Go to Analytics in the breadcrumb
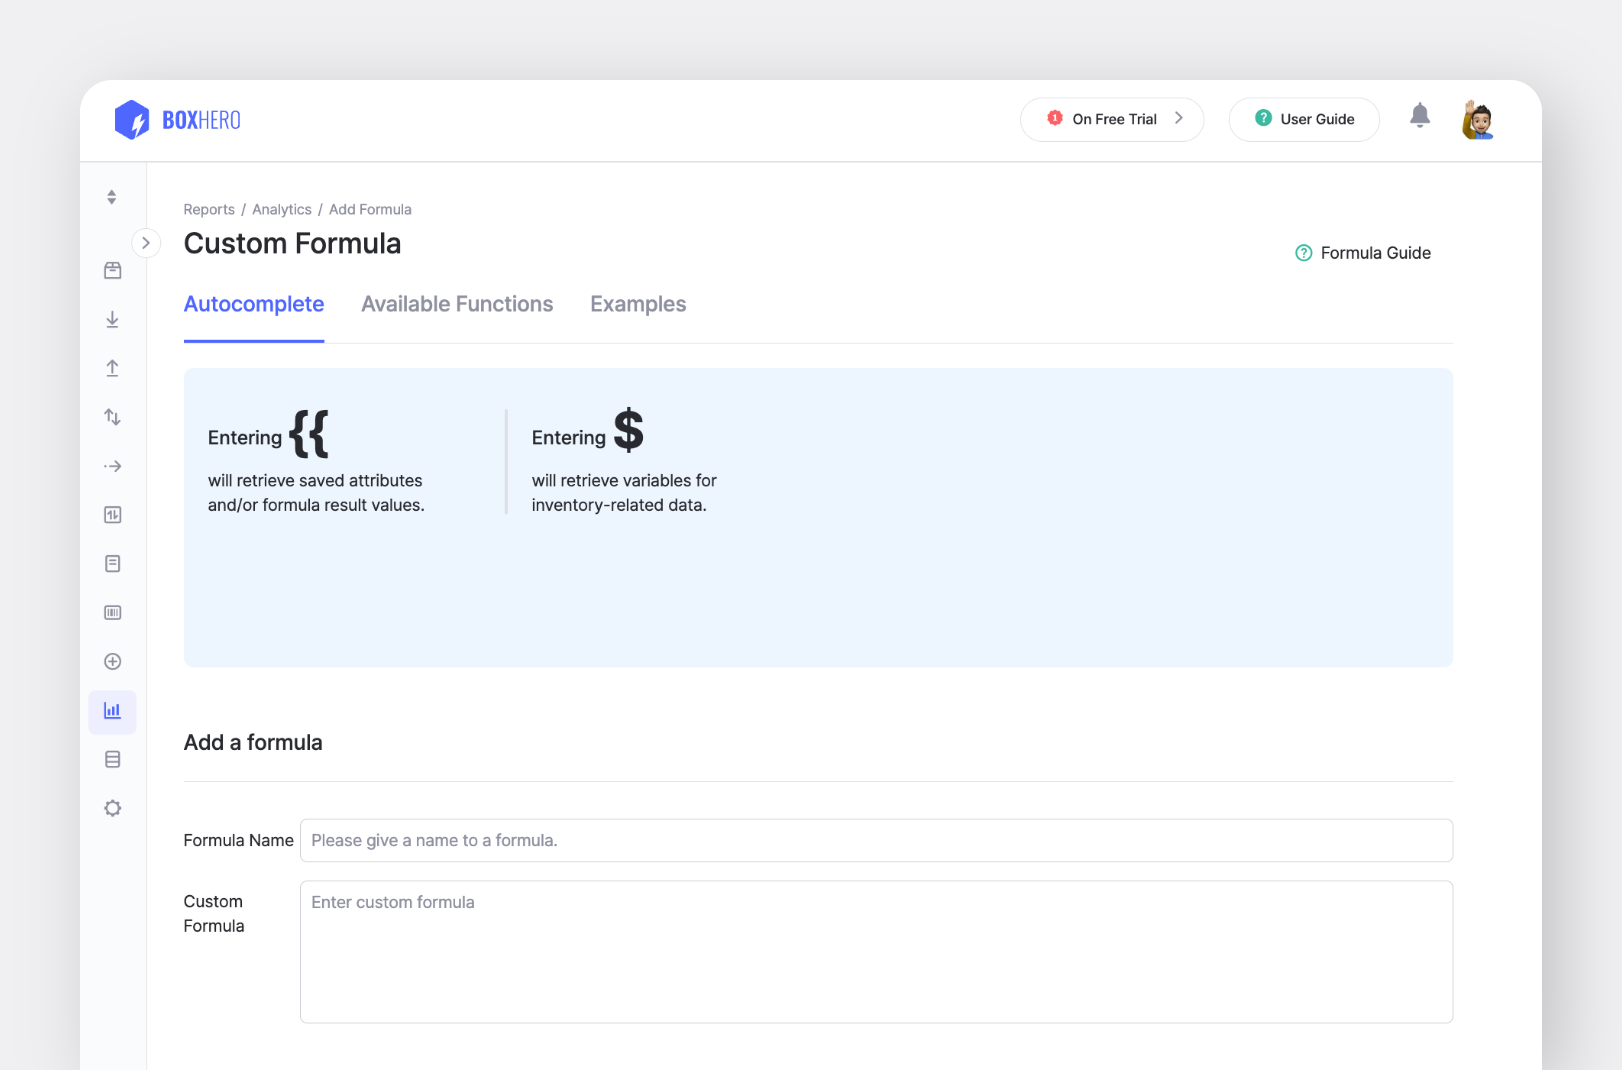The height and width of the screenshot is (1070, 1622). click(282, 210)
